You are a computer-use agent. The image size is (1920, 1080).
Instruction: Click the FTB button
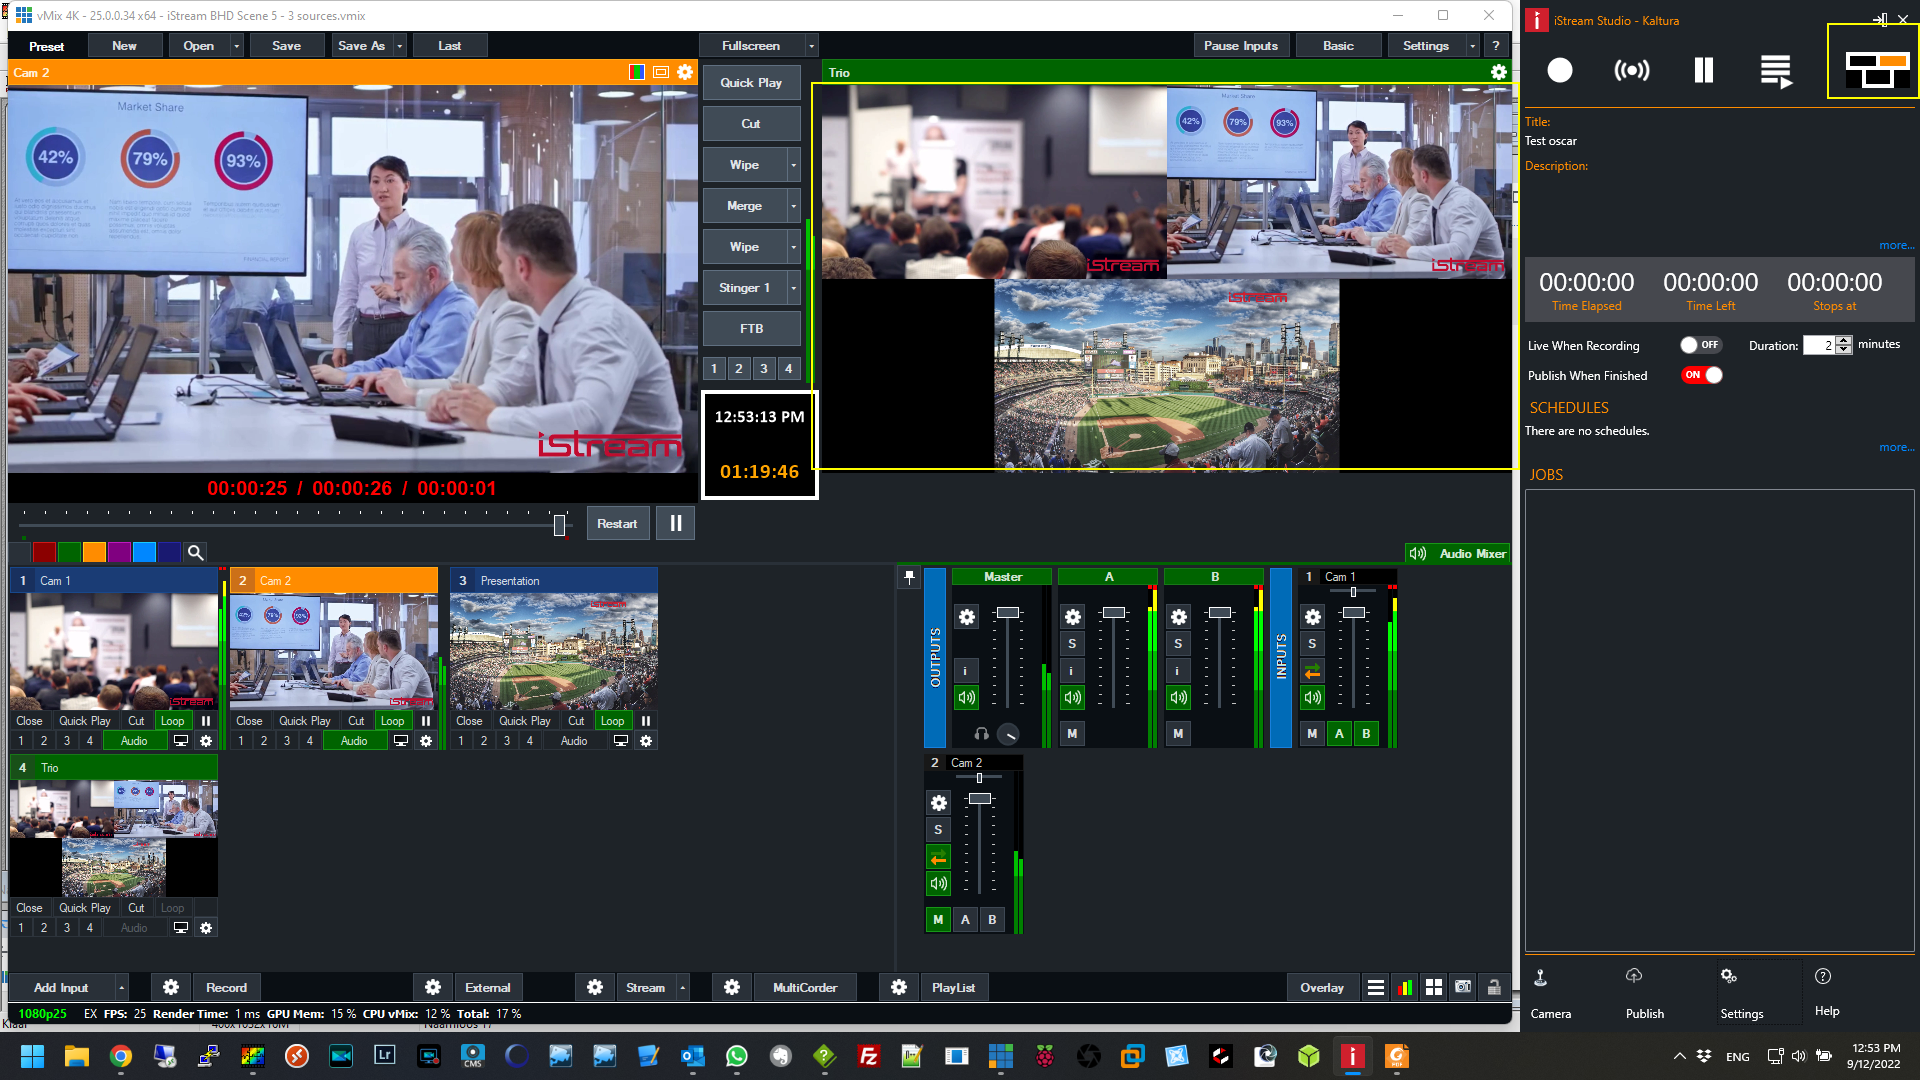coord(751,329)
